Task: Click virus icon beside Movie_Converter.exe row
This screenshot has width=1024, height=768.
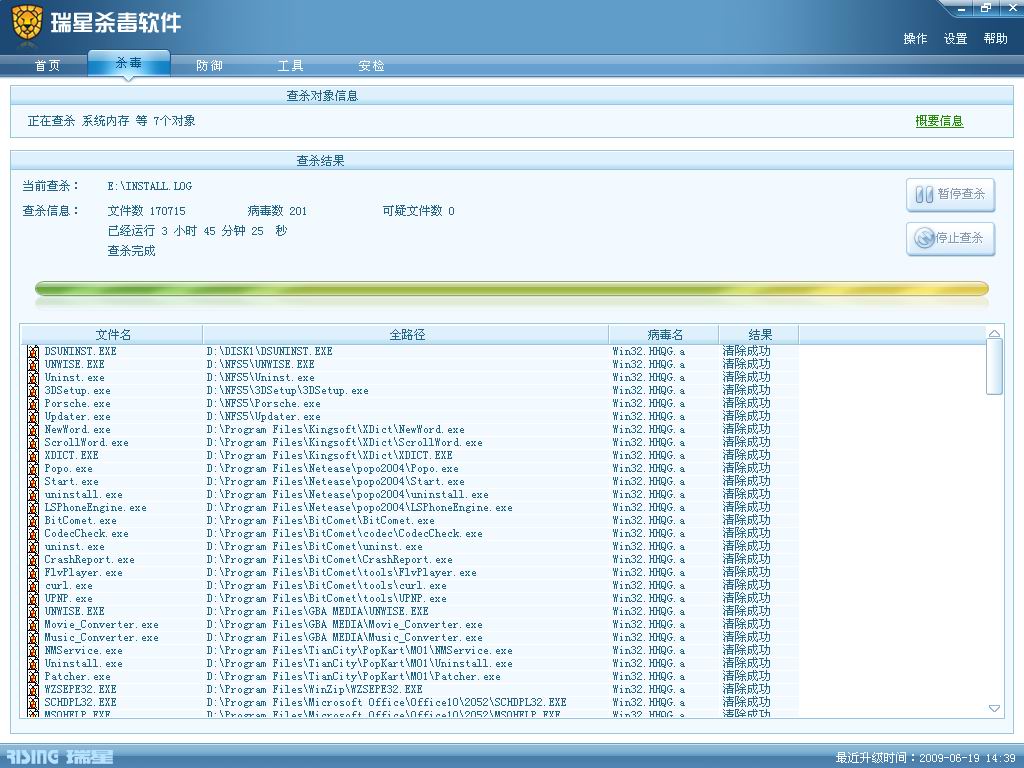Action: pos(33,625)
